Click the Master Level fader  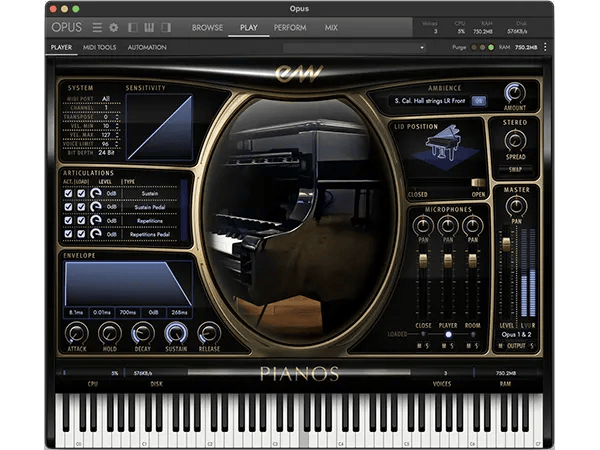coord(506,245)
